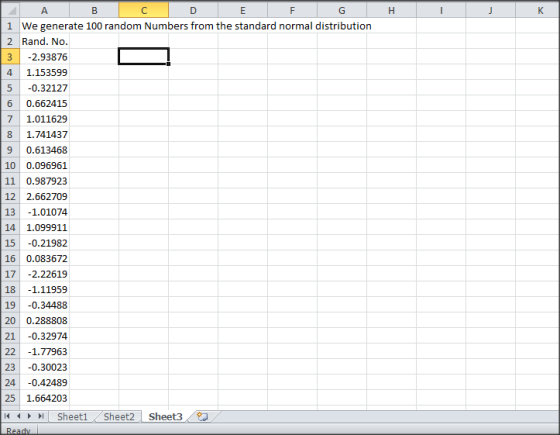Open the Sheet1 tab
Image resolution: width=560 pixels, height=435 pixels.
click(72, 416)
